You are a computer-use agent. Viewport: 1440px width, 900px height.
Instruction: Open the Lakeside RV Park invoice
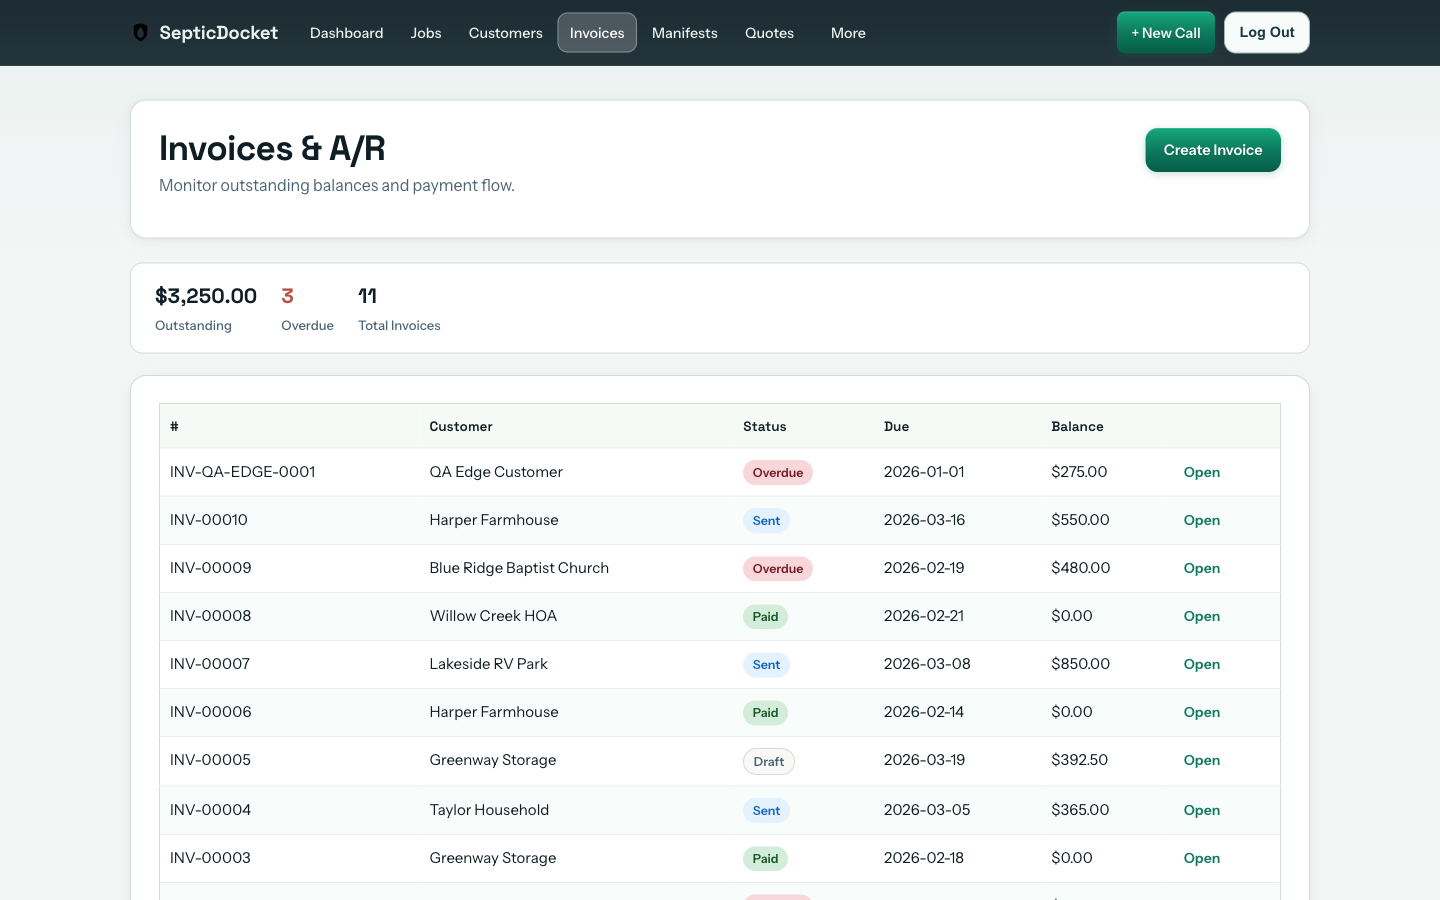coord(1201,665)
